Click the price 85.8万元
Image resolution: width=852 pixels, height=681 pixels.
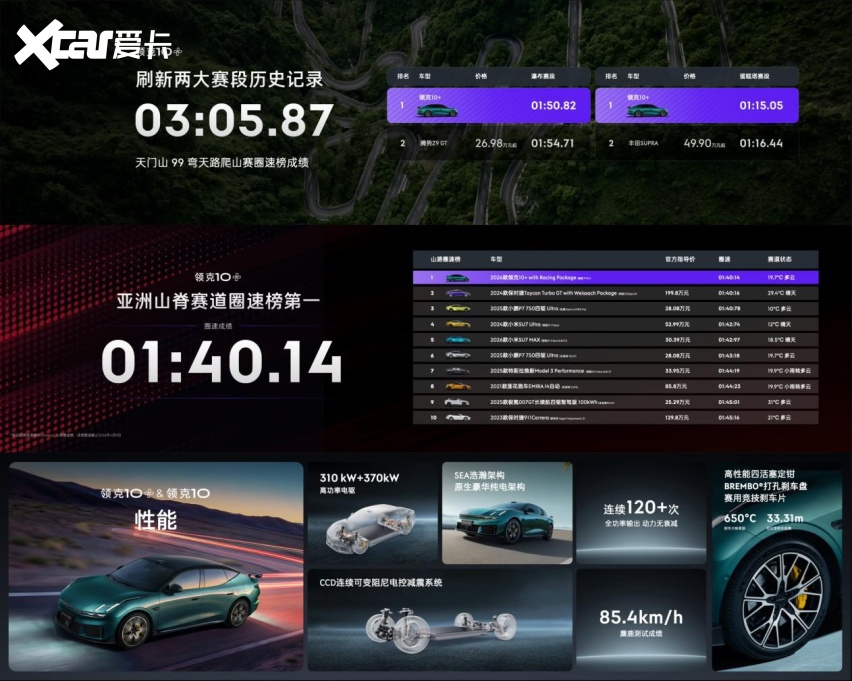click(x=675, y=386)
